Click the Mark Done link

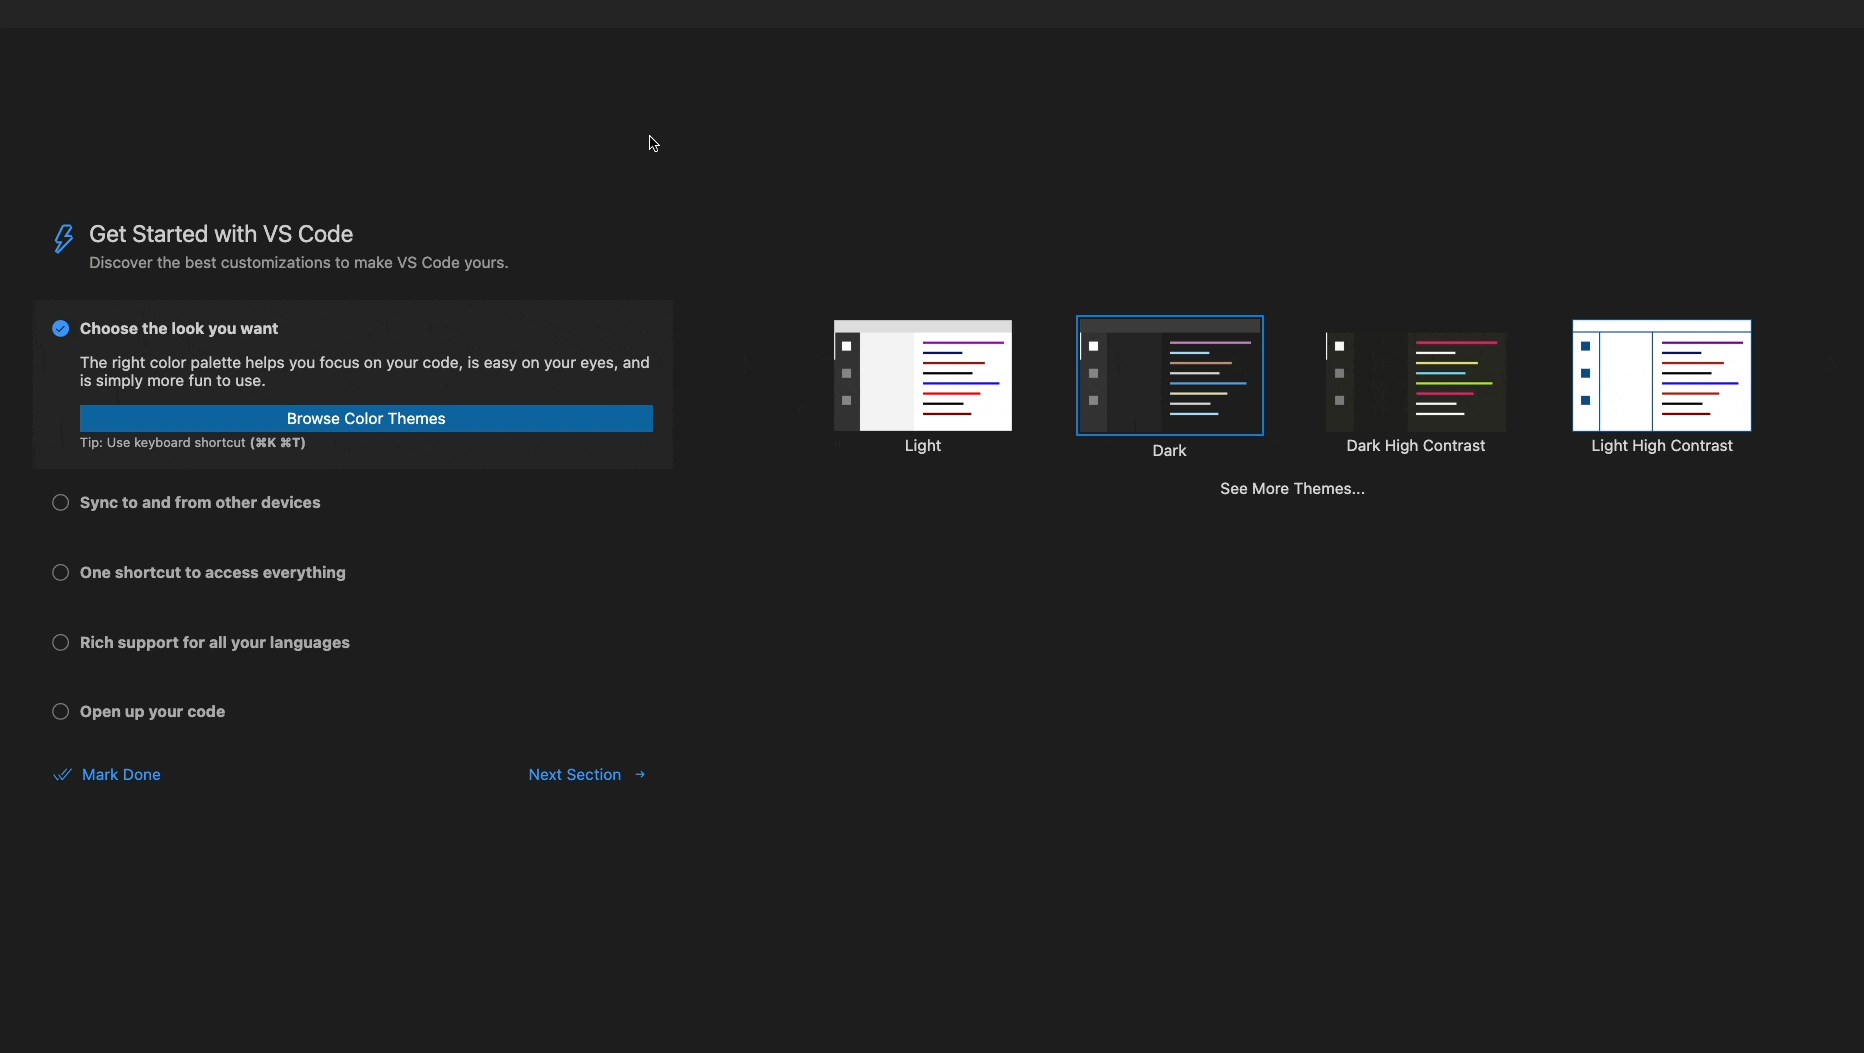[x=121, y=775]
